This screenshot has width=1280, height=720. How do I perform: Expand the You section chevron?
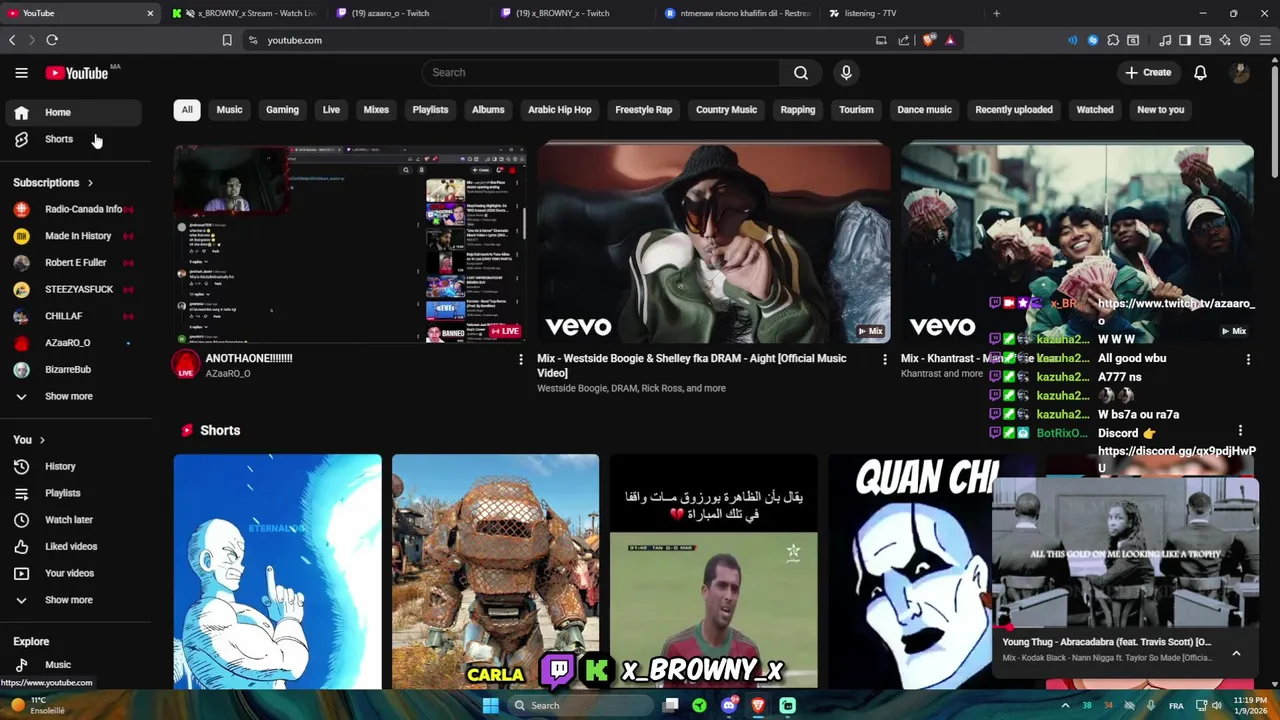[x=42, y=440]
